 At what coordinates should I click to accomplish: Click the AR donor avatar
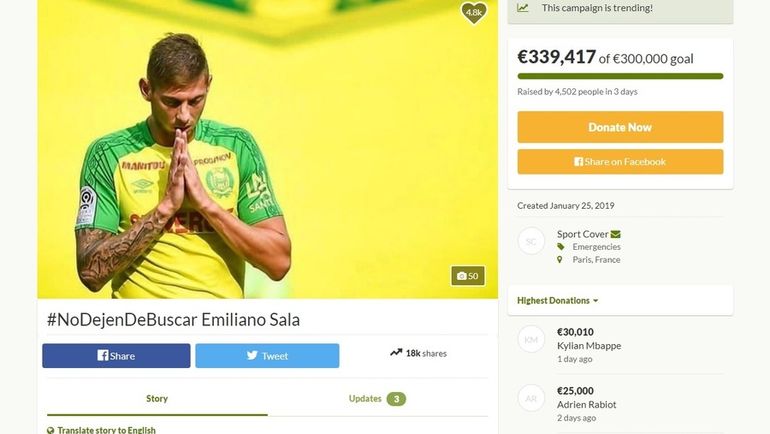[x=531, y=398]
